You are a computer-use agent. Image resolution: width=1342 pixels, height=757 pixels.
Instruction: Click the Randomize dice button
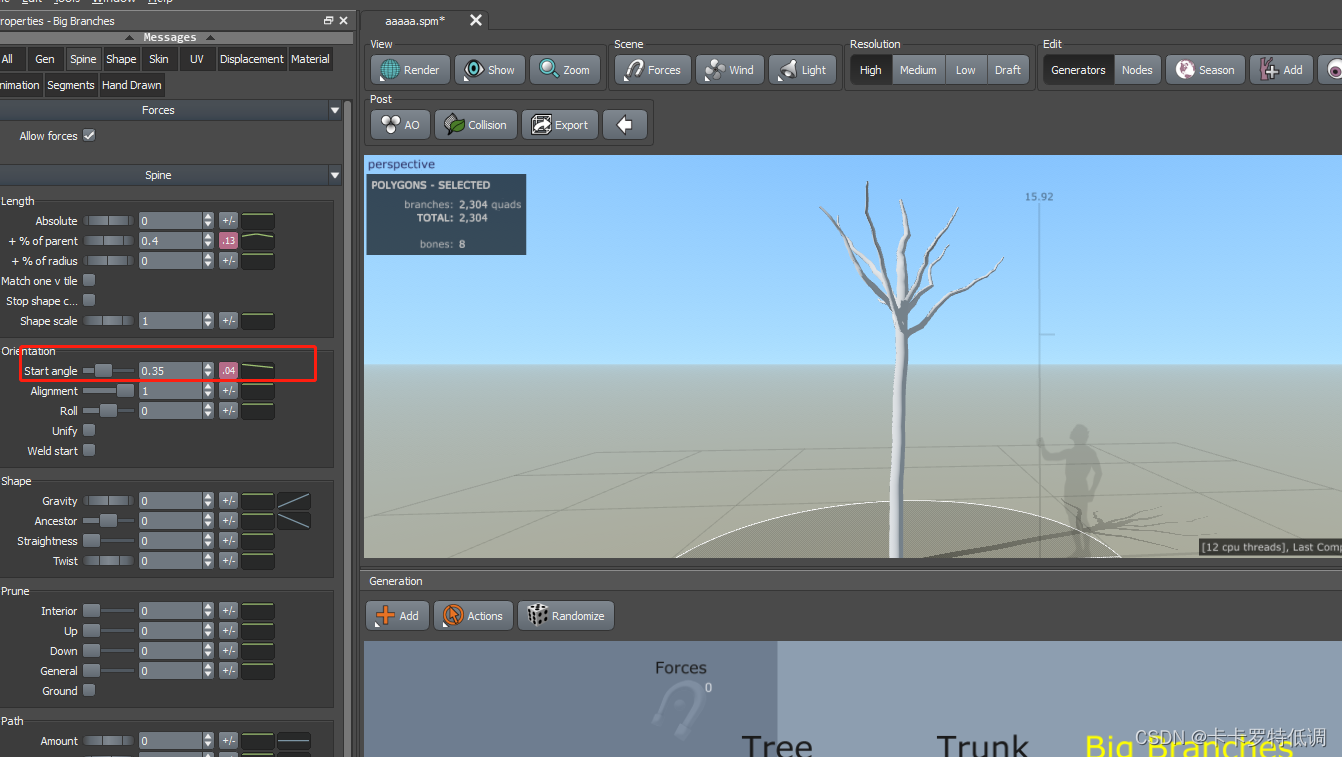[x=566, y=615]
